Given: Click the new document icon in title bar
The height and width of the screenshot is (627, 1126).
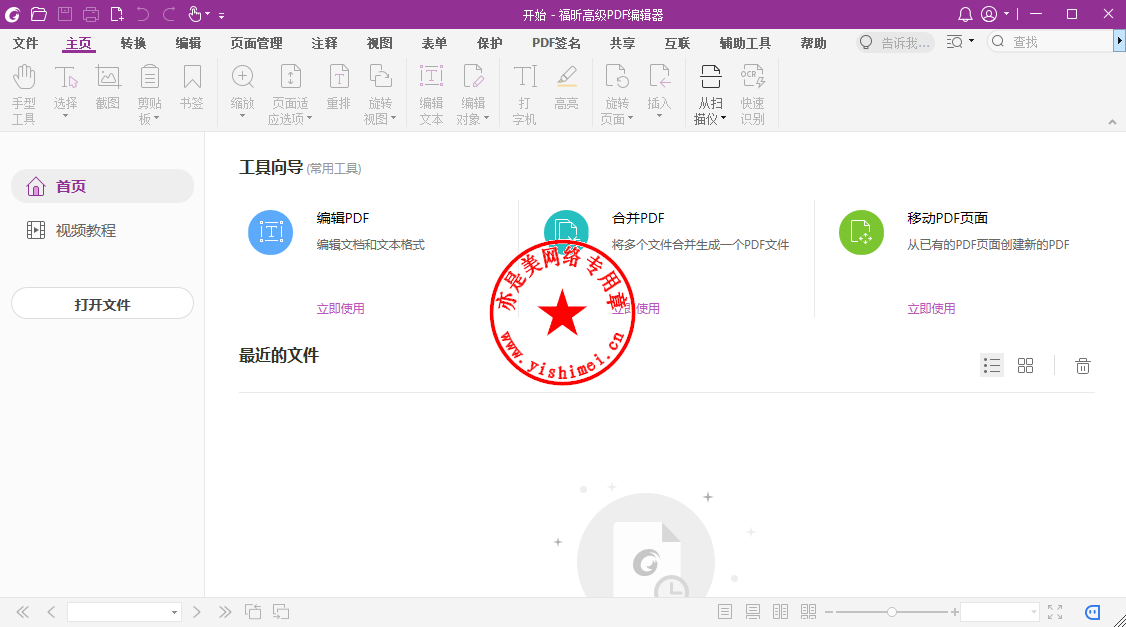Looking at the screenshot, I should click(116, 14).
